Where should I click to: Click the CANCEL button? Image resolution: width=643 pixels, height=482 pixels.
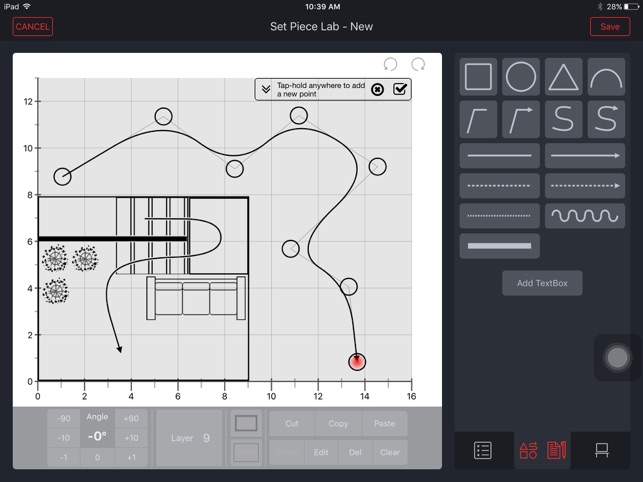pos(32,27)
